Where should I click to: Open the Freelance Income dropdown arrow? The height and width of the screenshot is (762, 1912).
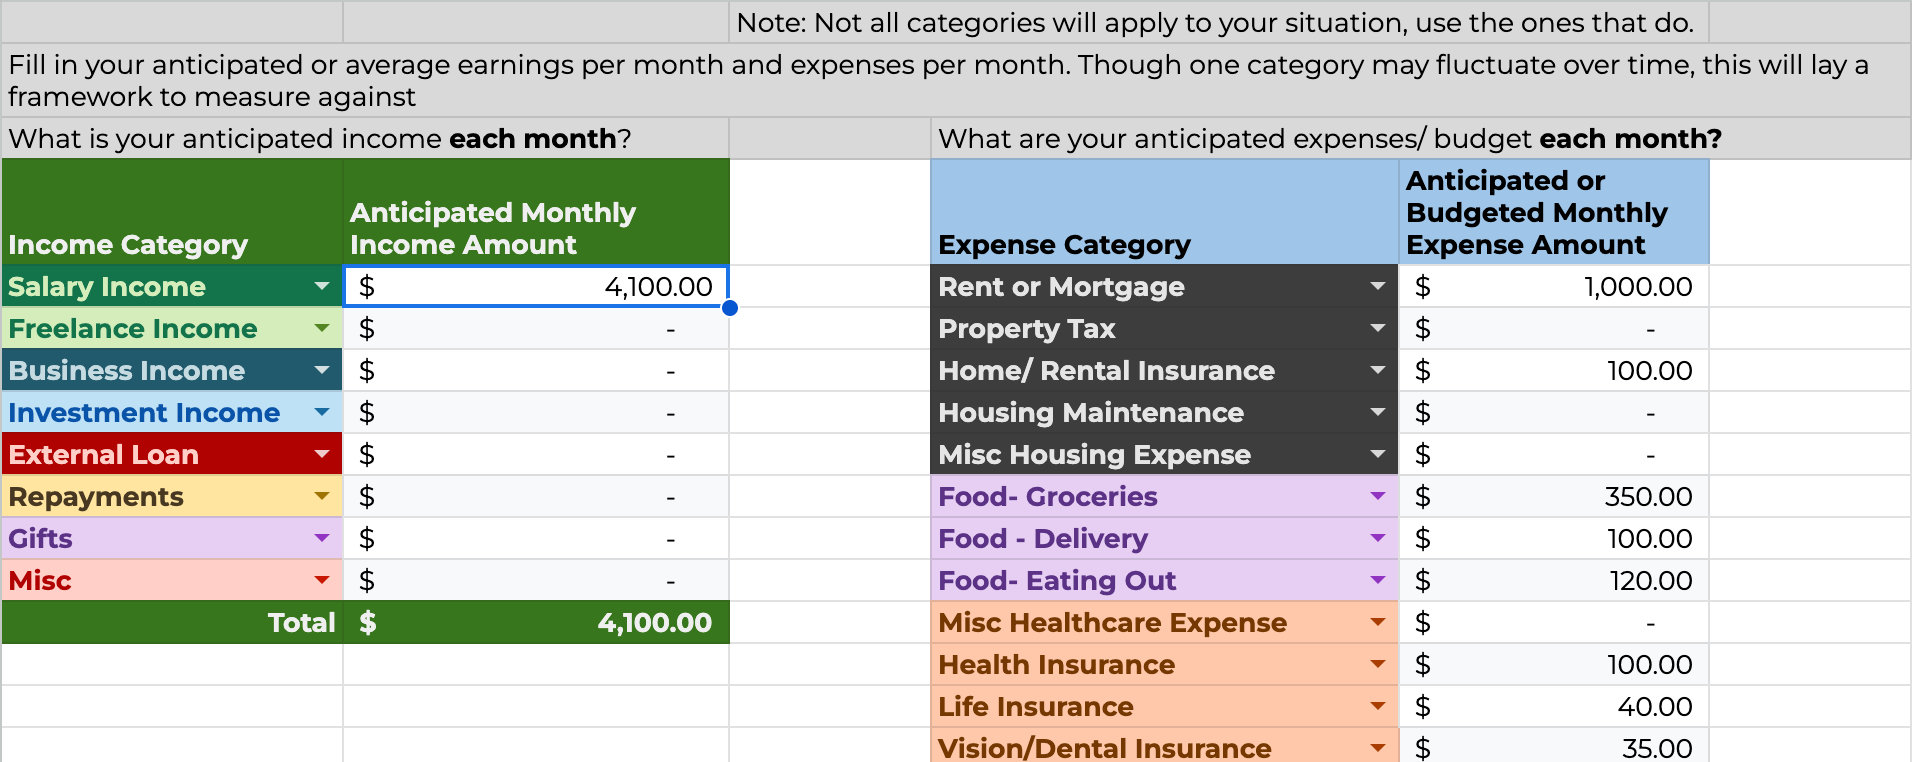point(322,329)
